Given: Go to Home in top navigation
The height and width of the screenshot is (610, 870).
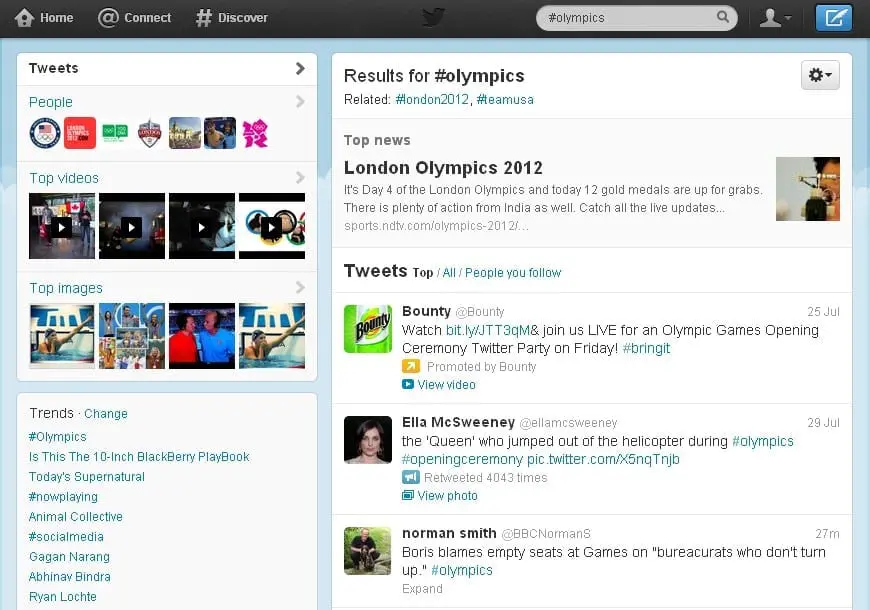Looking at the screenshot, I should coord(44,18).
